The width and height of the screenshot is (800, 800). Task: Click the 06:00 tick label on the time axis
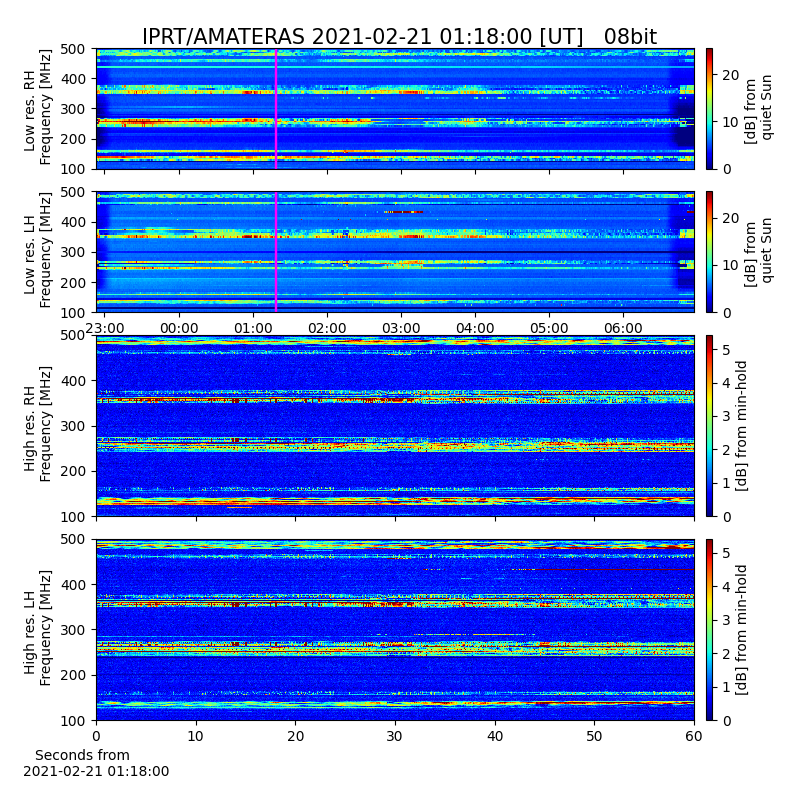623,328
